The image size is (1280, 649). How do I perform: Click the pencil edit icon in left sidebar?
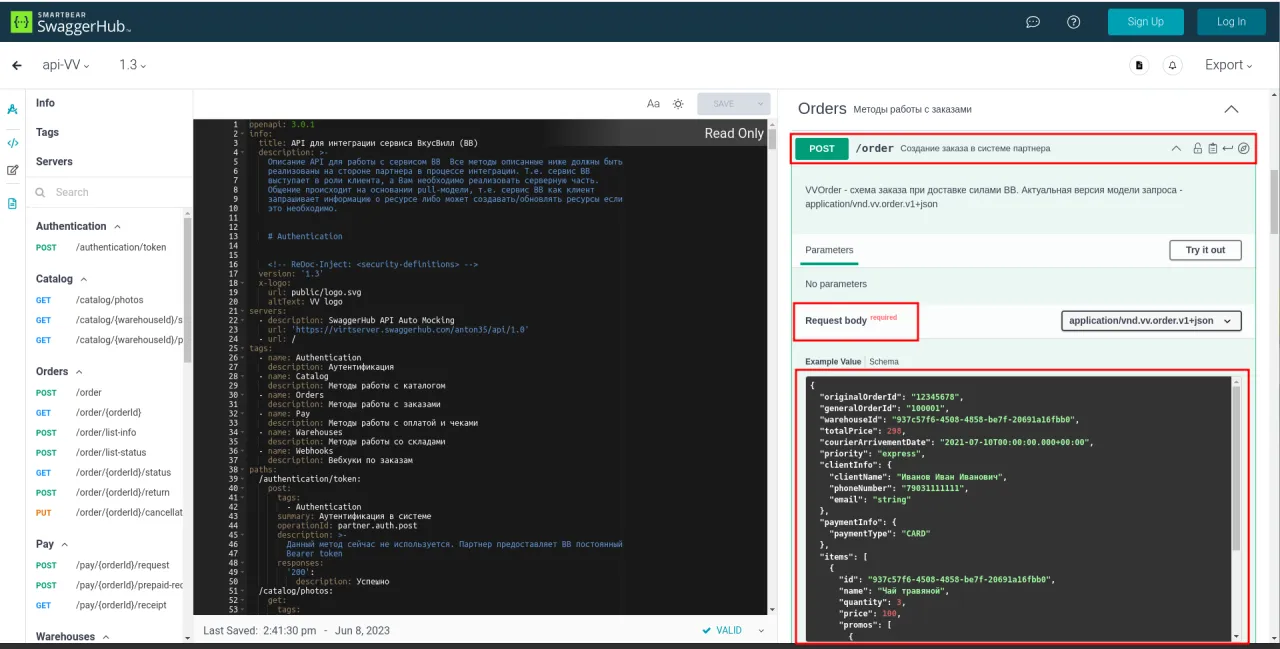point(13,170)
